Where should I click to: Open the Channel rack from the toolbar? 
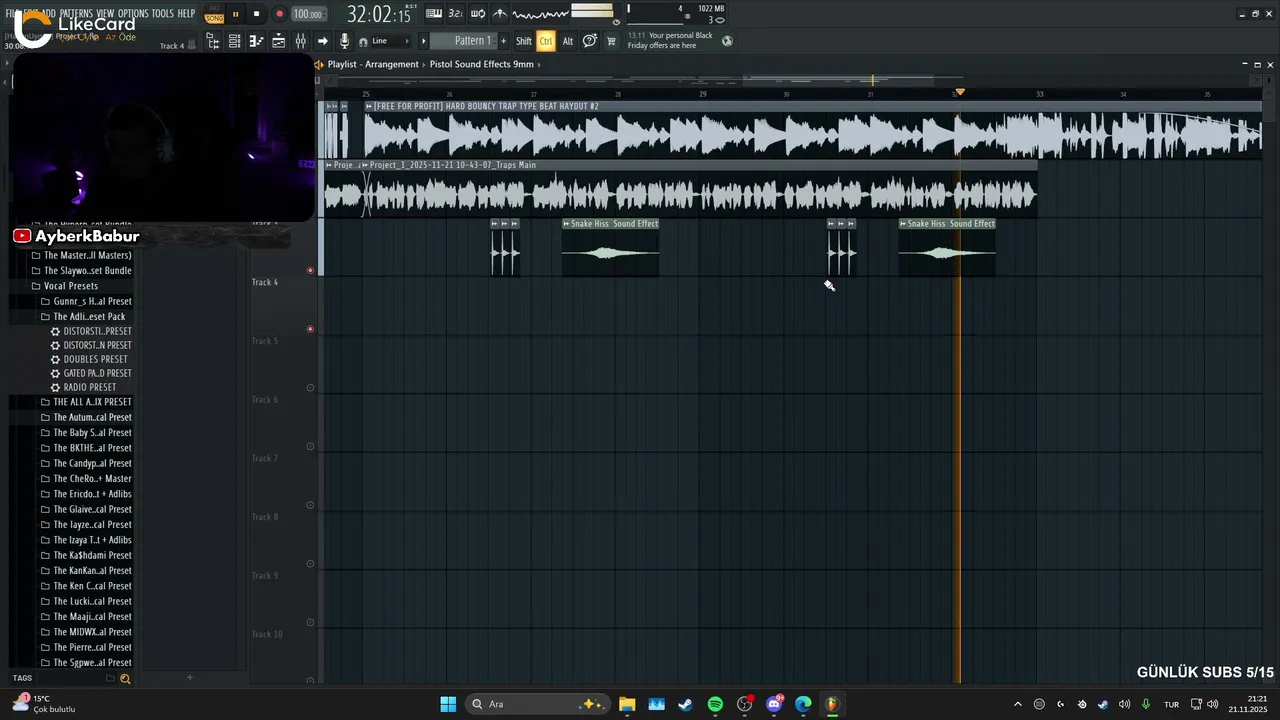click(234, 41)
